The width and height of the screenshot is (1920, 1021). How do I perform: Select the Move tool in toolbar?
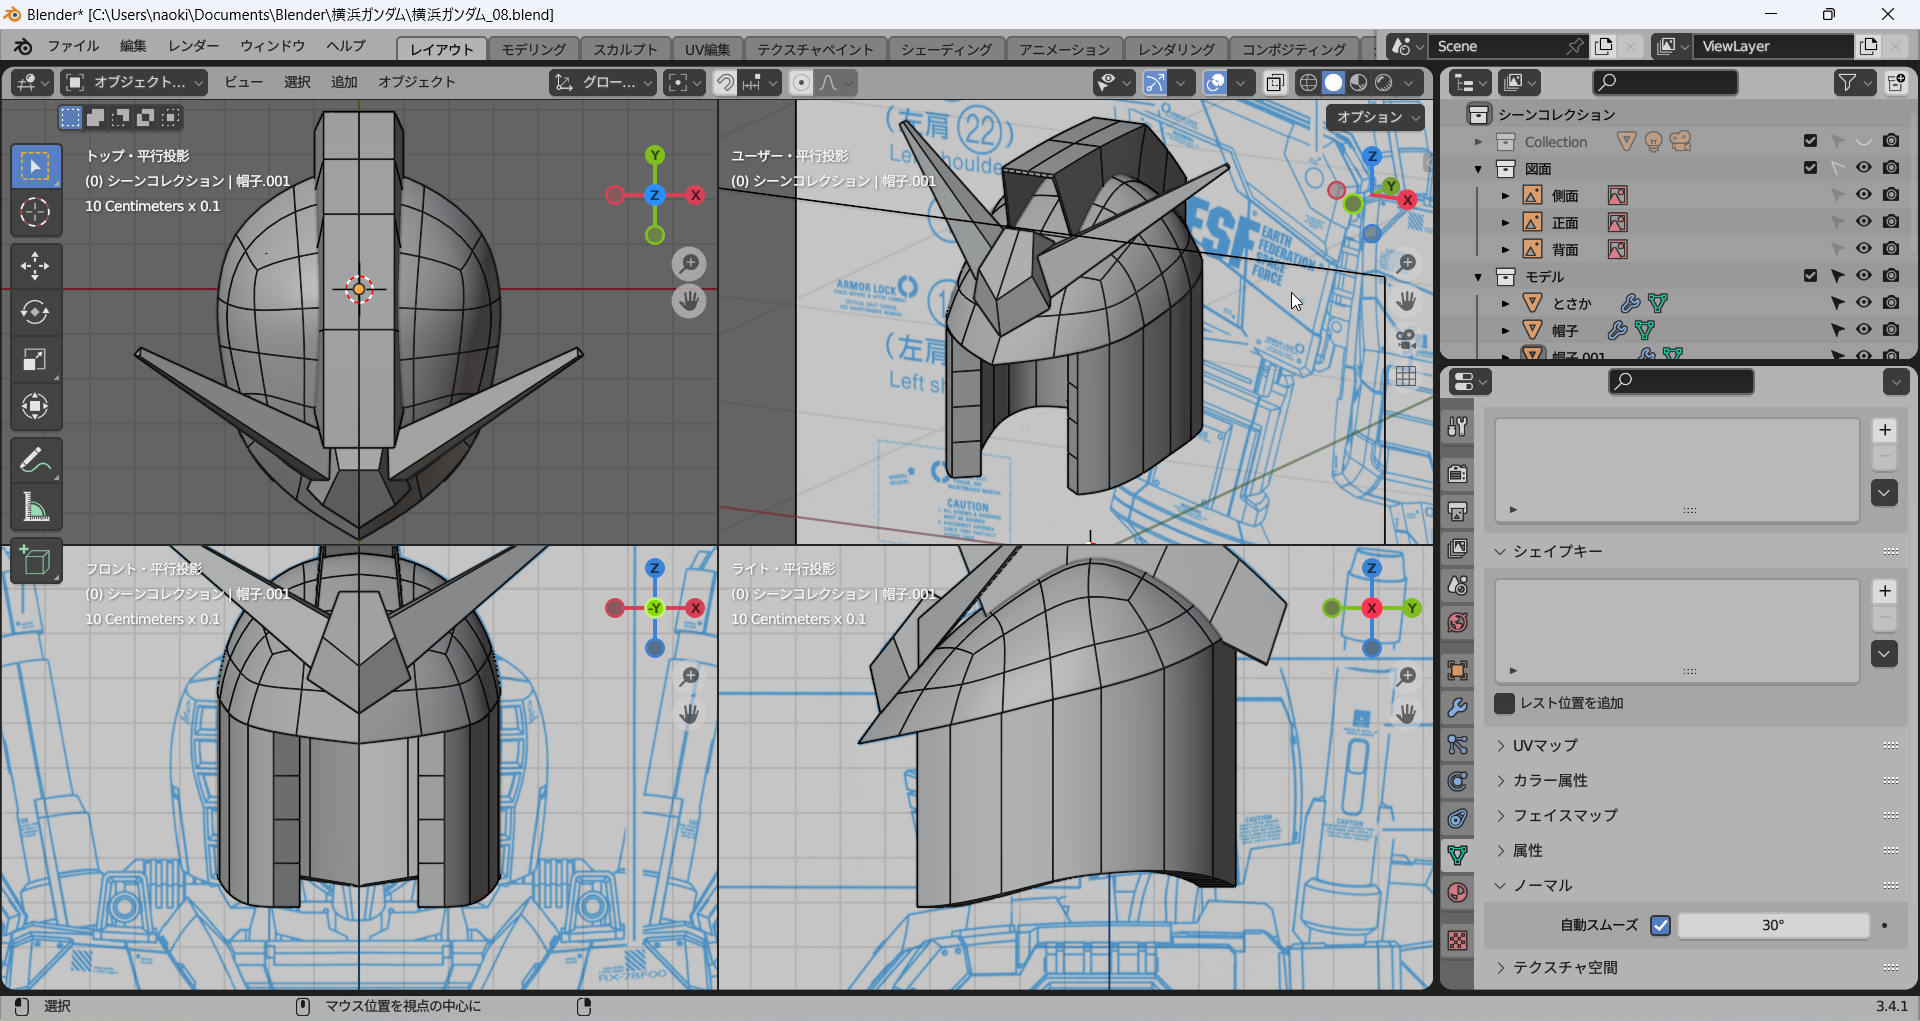(35, 266)
